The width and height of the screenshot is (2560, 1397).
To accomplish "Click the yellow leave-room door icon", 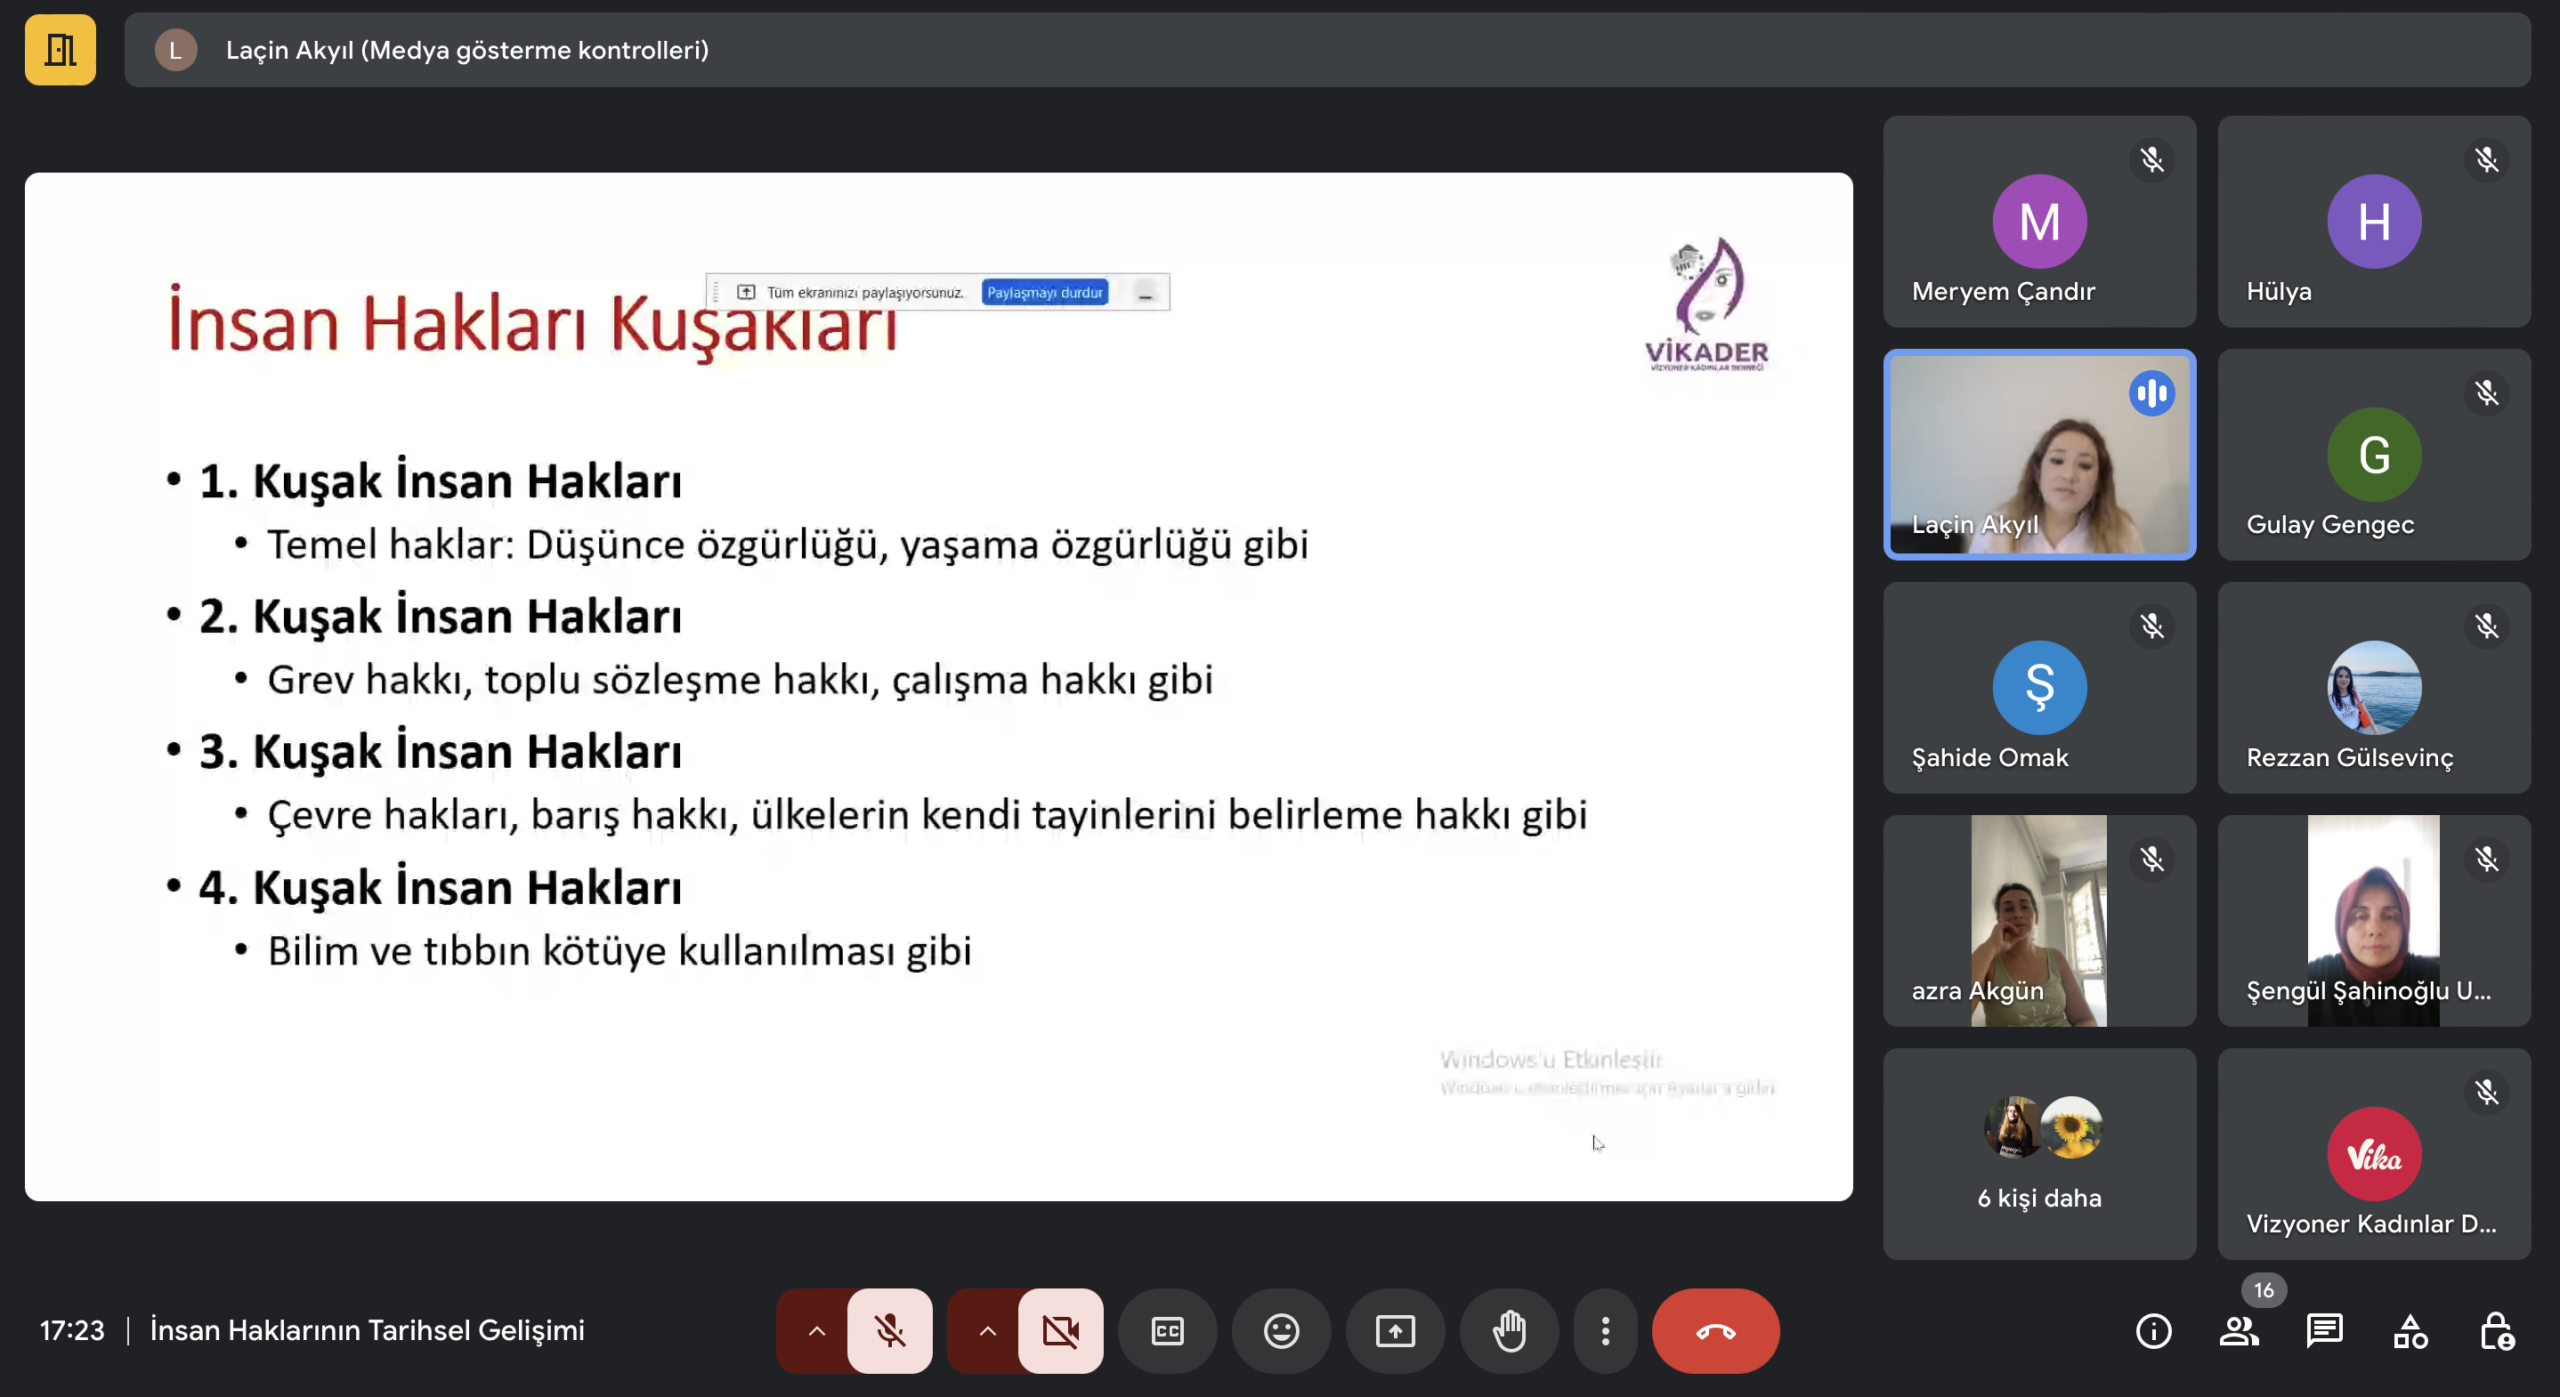I will (60, 50).
